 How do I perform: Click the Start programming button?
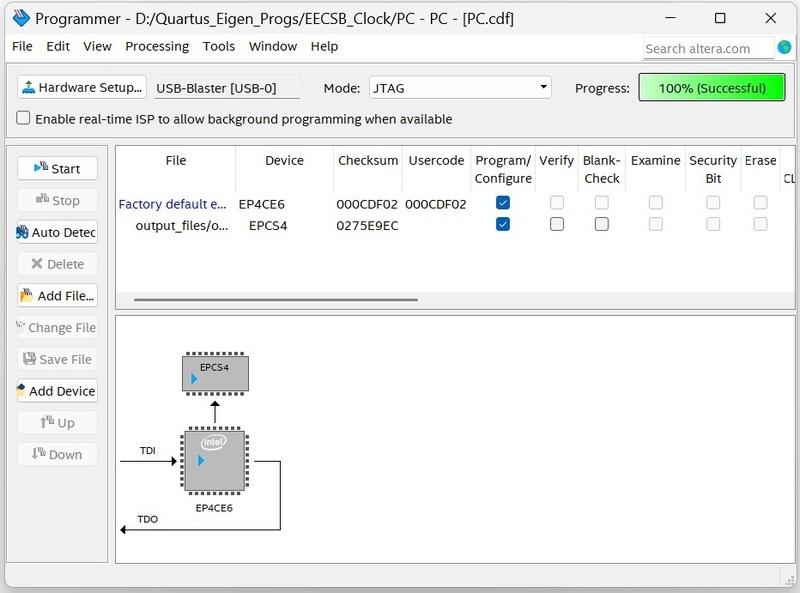[57, 168]
